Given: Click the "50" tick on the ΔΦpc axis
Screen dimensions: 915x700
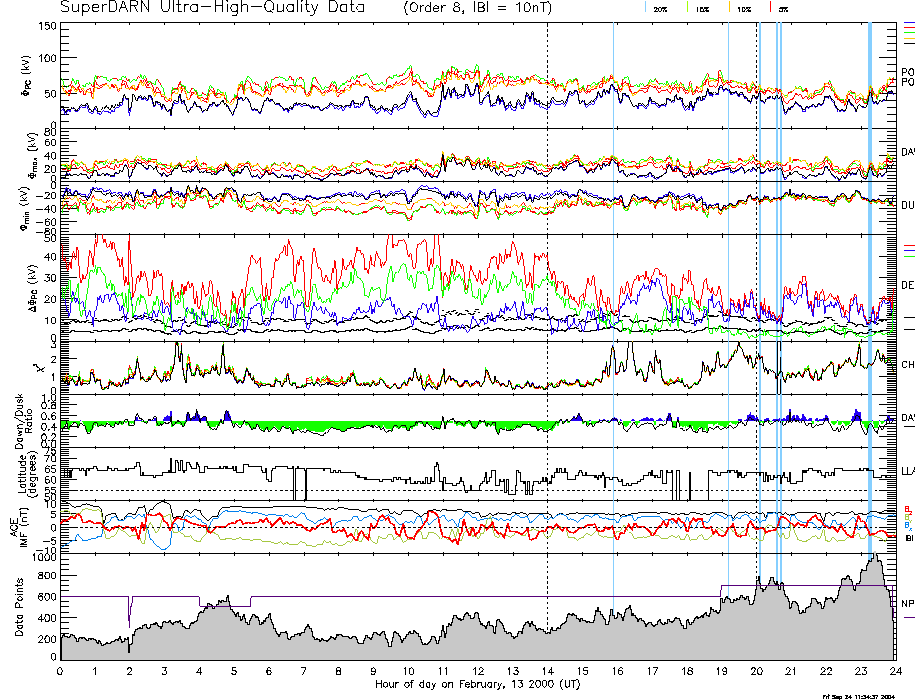Looking at the screenshot, I should 51,239.
